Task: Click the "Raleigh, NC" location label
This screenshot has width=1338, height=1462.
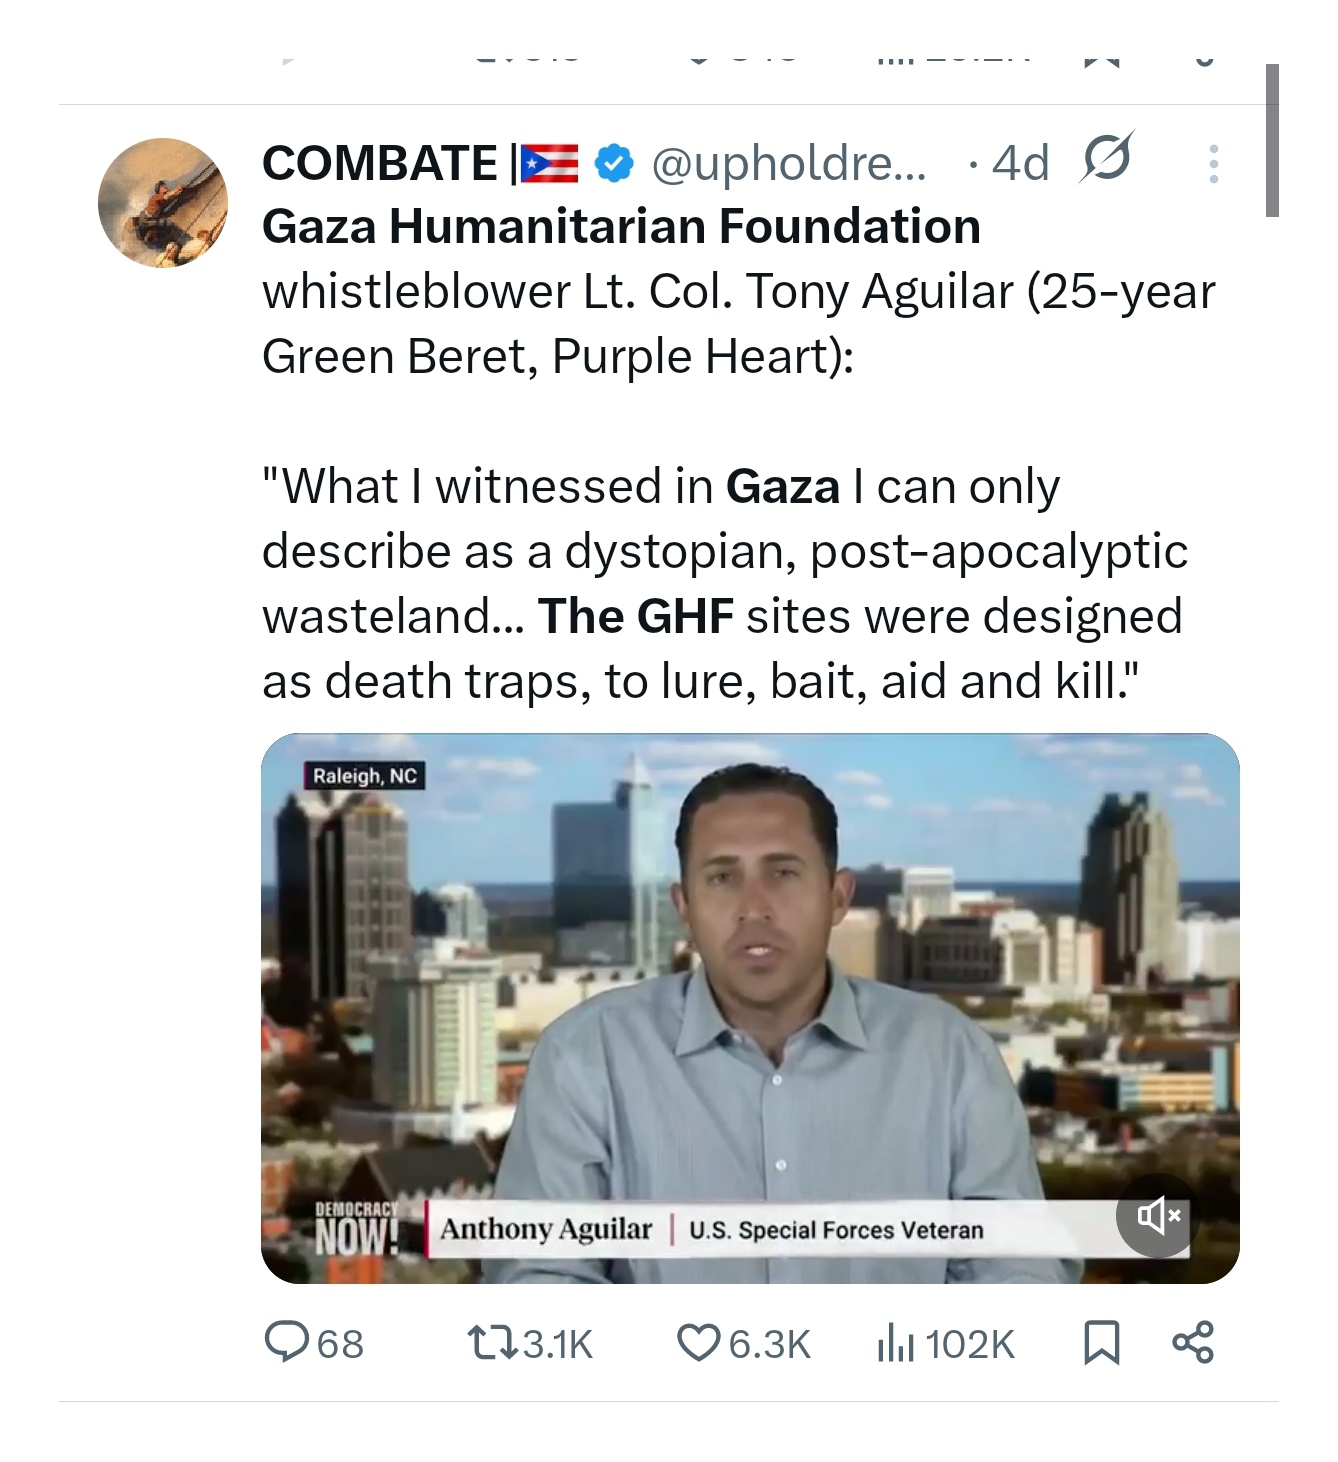Action: [364, 776]
